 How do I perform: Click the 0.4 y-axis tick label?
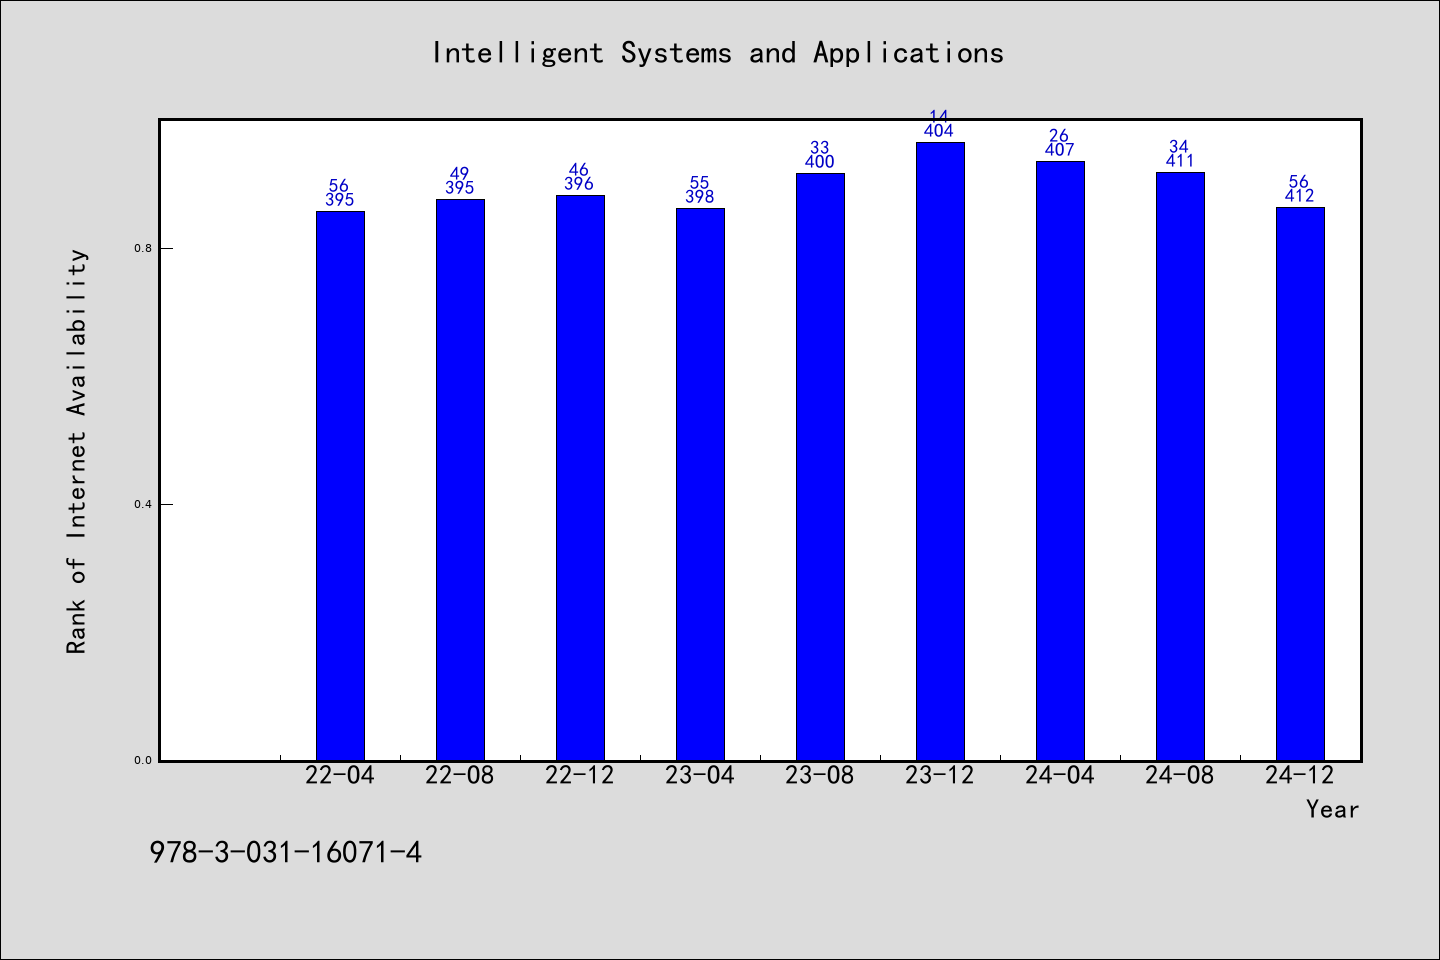[143, 504]
